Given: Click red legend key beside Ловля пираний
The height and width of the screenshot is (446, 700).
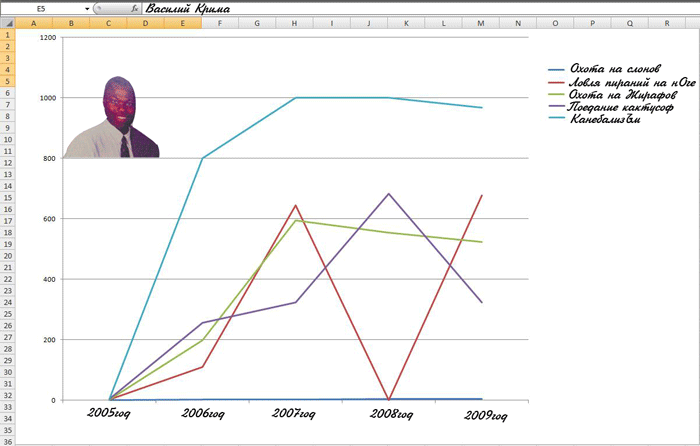Looking at the screenshot, I should click(556, 82).
